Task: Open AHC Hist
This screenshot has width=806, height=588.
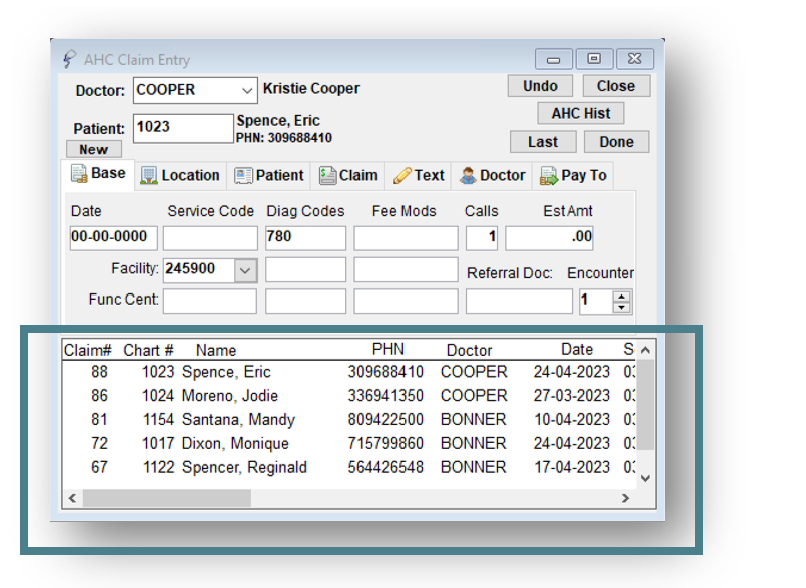Action: point(581,113)
